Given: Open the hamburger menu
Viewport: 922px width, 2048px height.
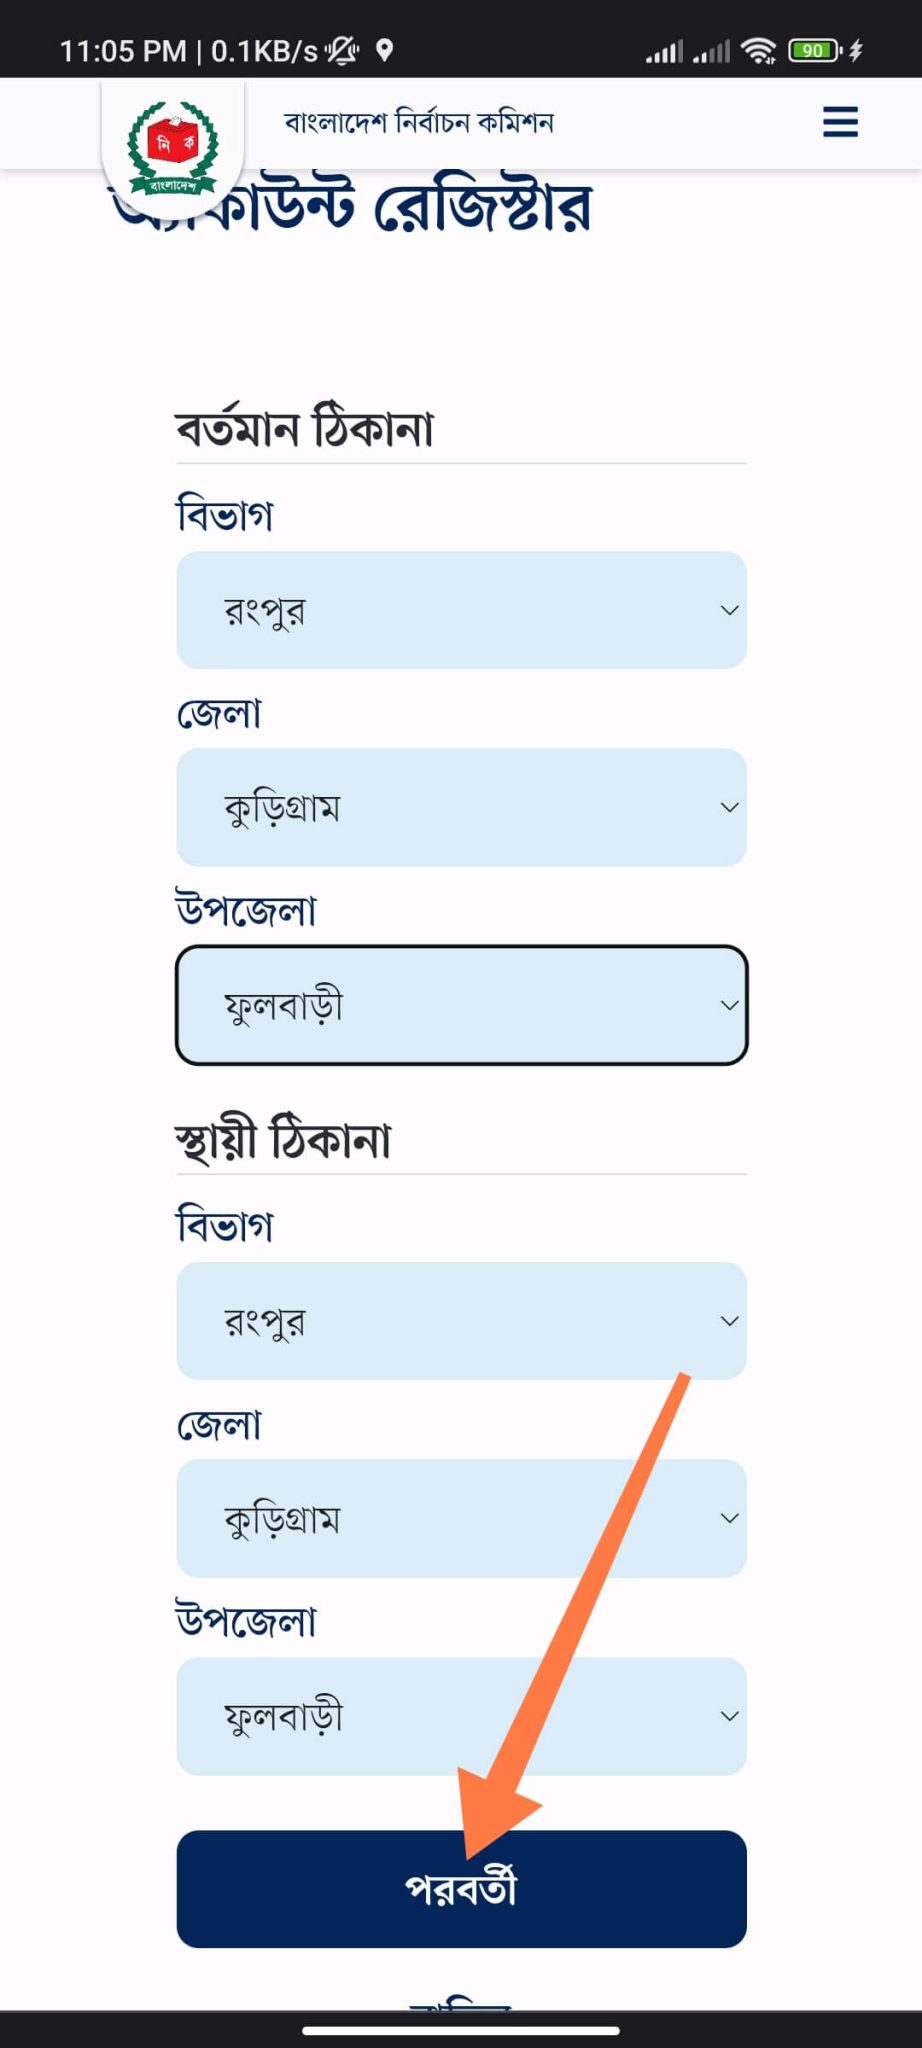Looking at the screenshot, I should (839, 122).
